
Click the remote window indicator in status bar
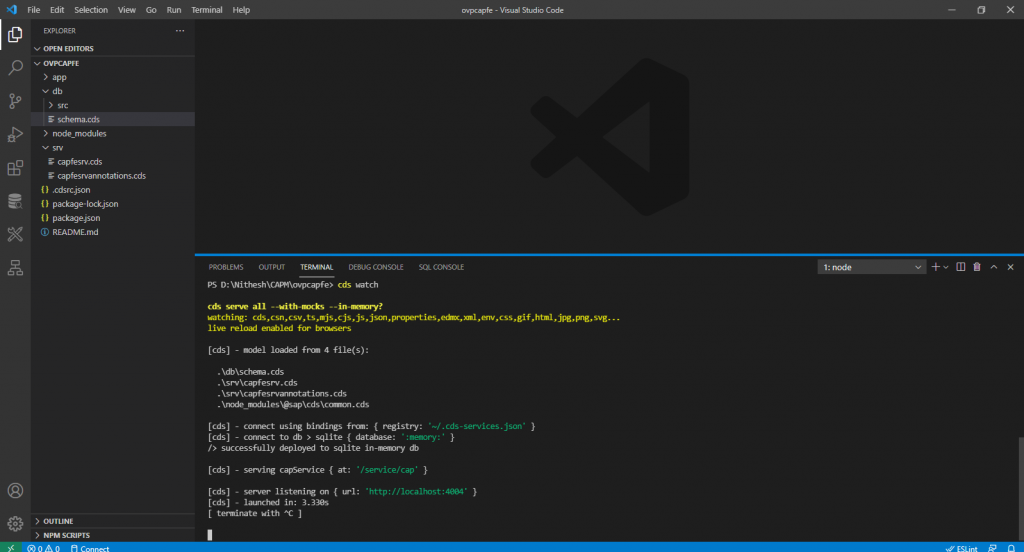(10, 547)
